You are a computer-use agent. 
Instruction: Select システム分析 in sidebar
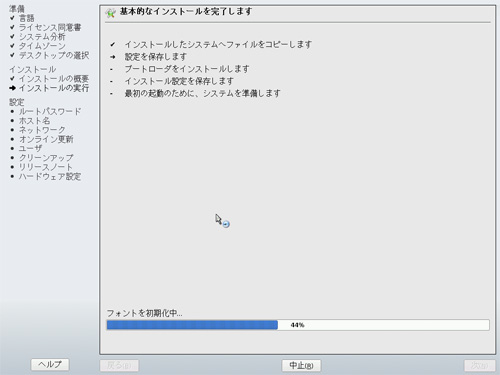[x=42, y=37]
